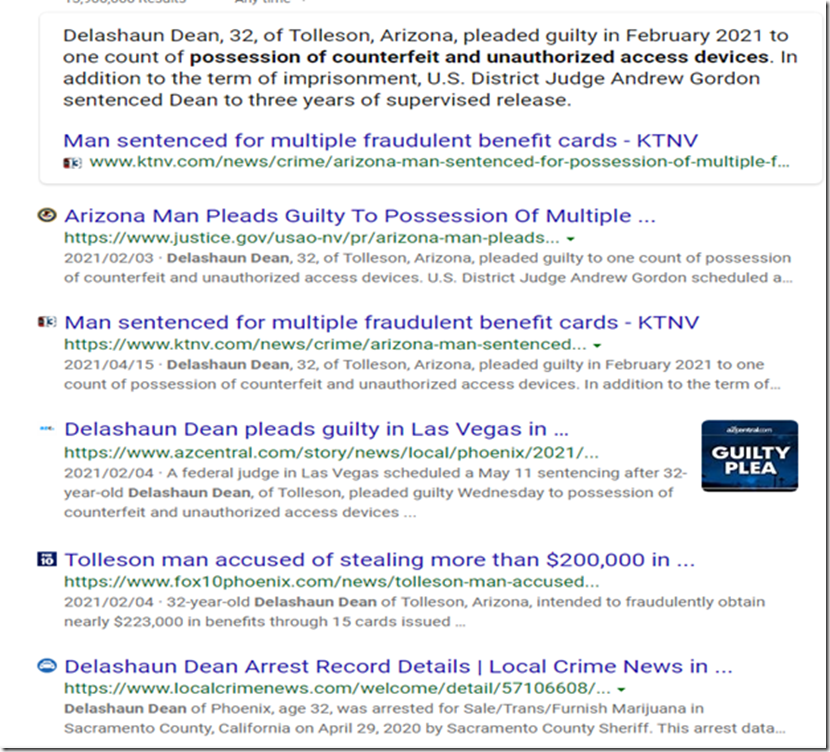
Task: Open the dropdown arrow after the ktnv.com result URL
Action: pos(597,345)
